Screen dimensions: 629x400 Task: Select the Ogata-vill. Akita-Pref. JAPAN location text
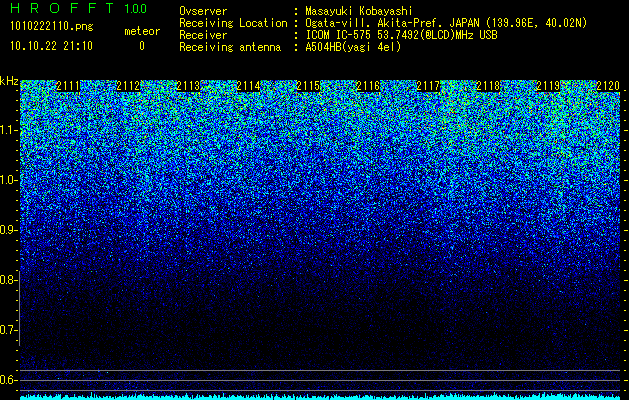(446, 23)
